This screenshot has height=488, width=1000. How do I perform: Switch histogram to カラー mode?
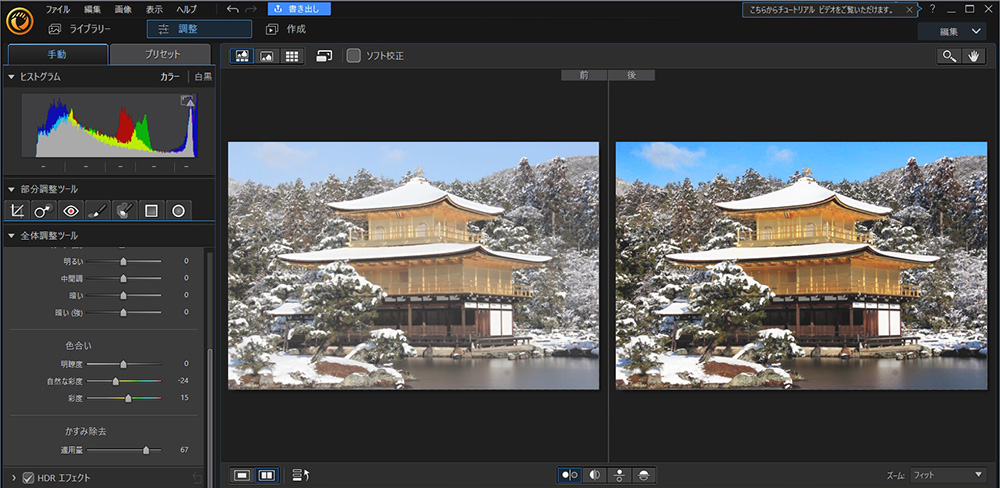coord(170,77)
